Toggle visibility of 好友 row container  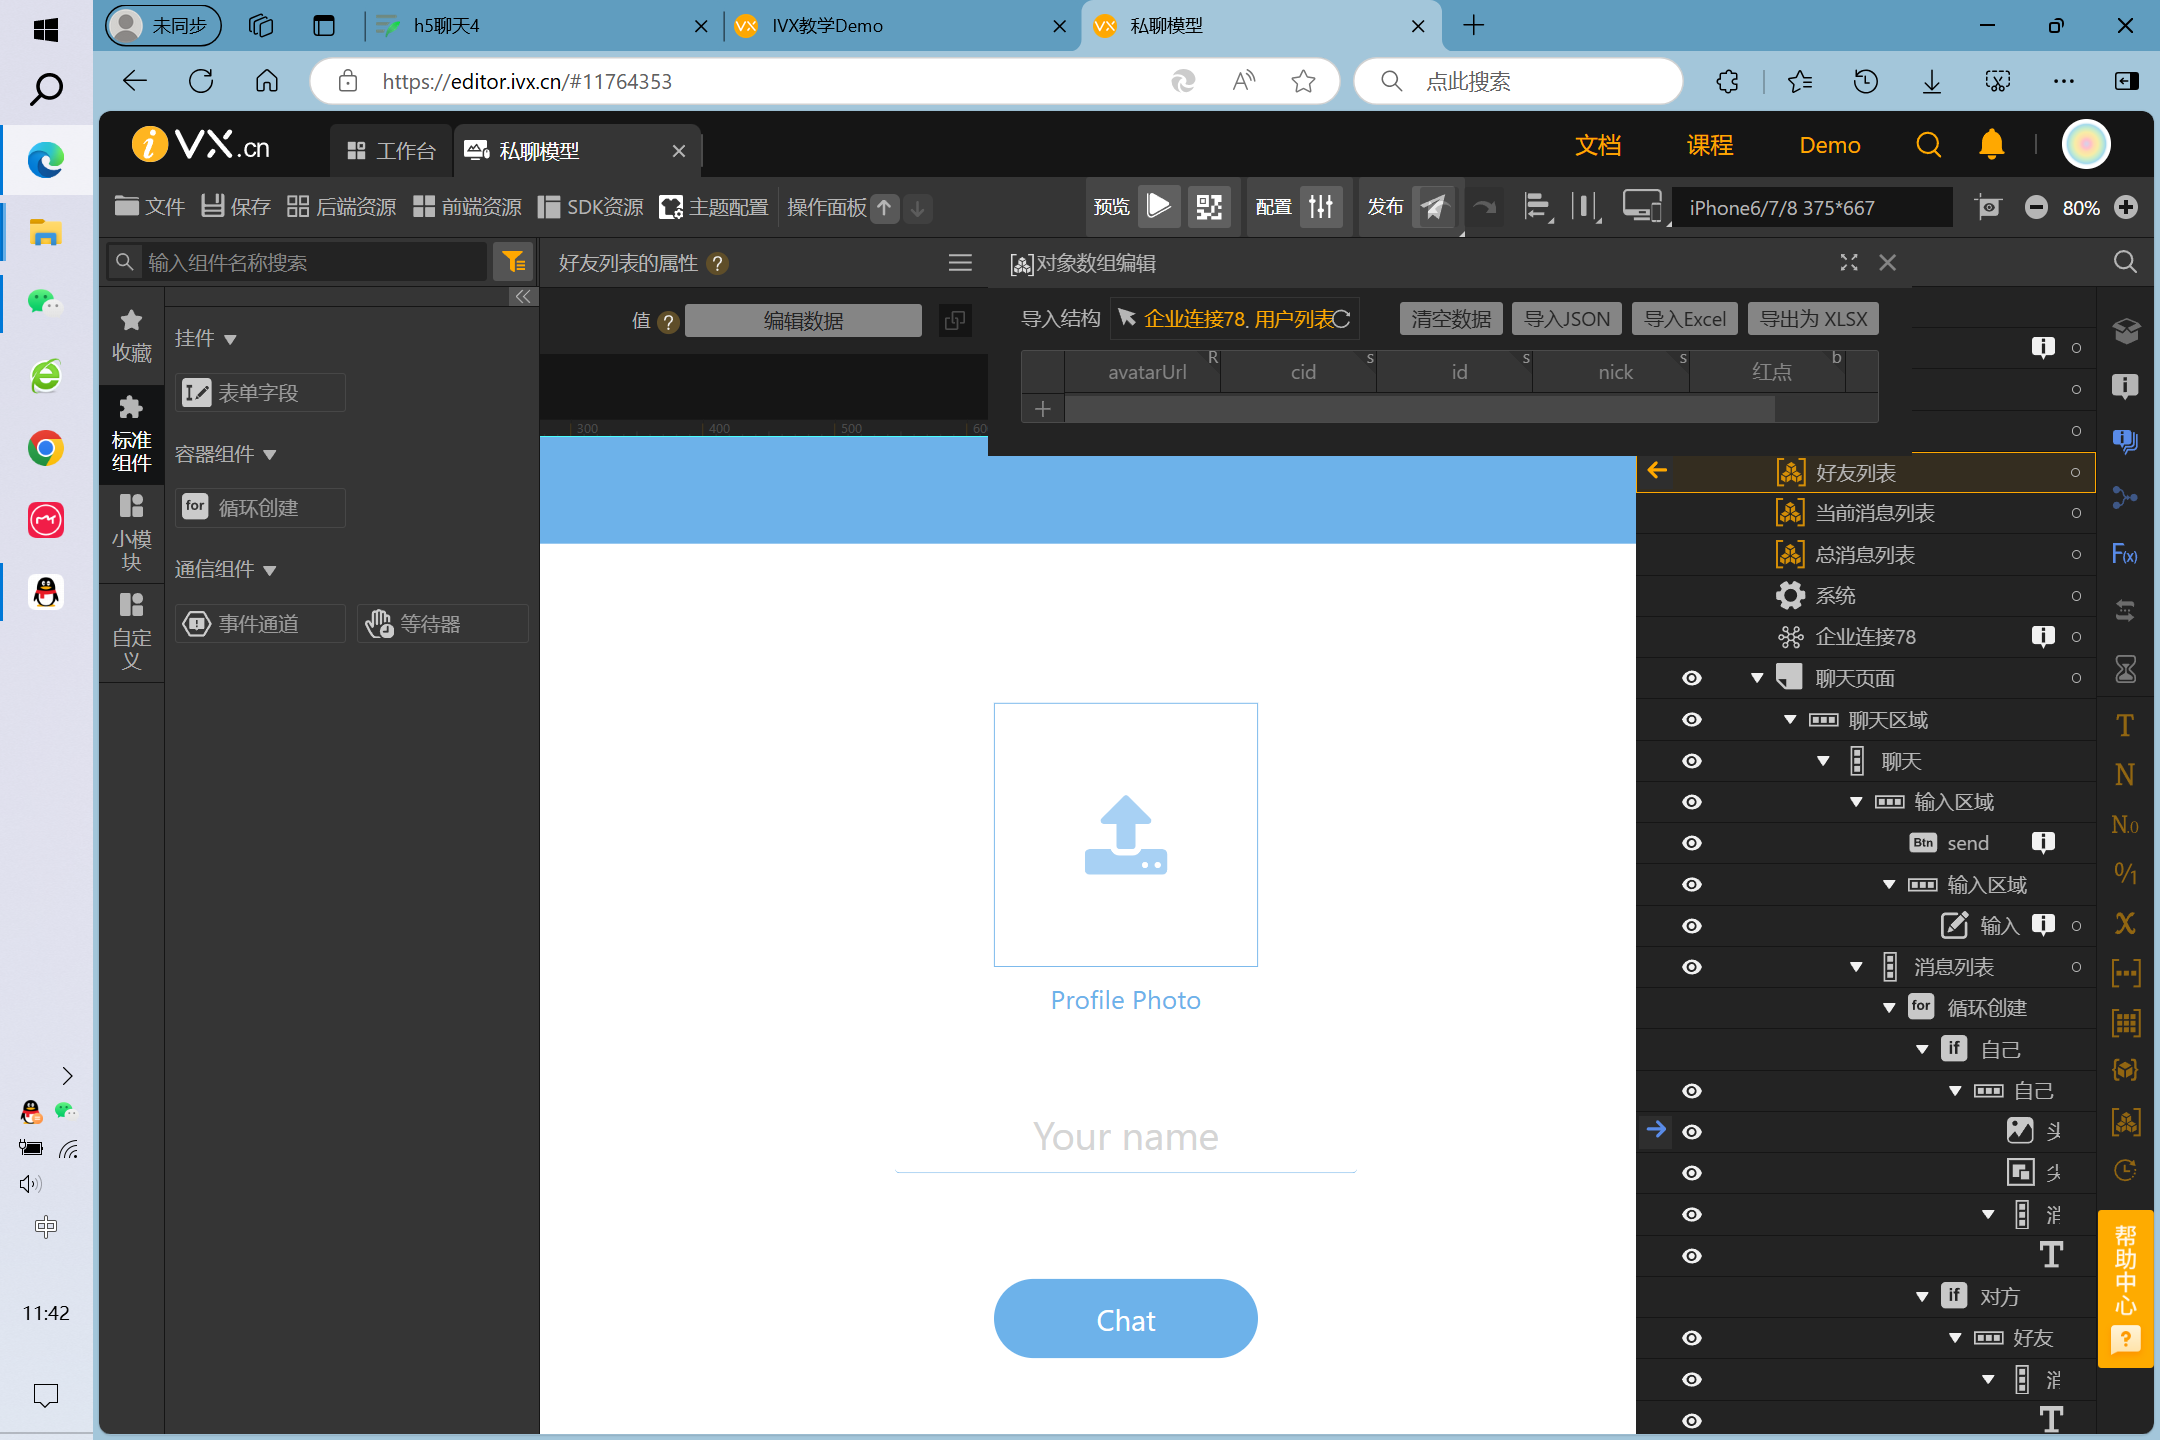1691,1338
